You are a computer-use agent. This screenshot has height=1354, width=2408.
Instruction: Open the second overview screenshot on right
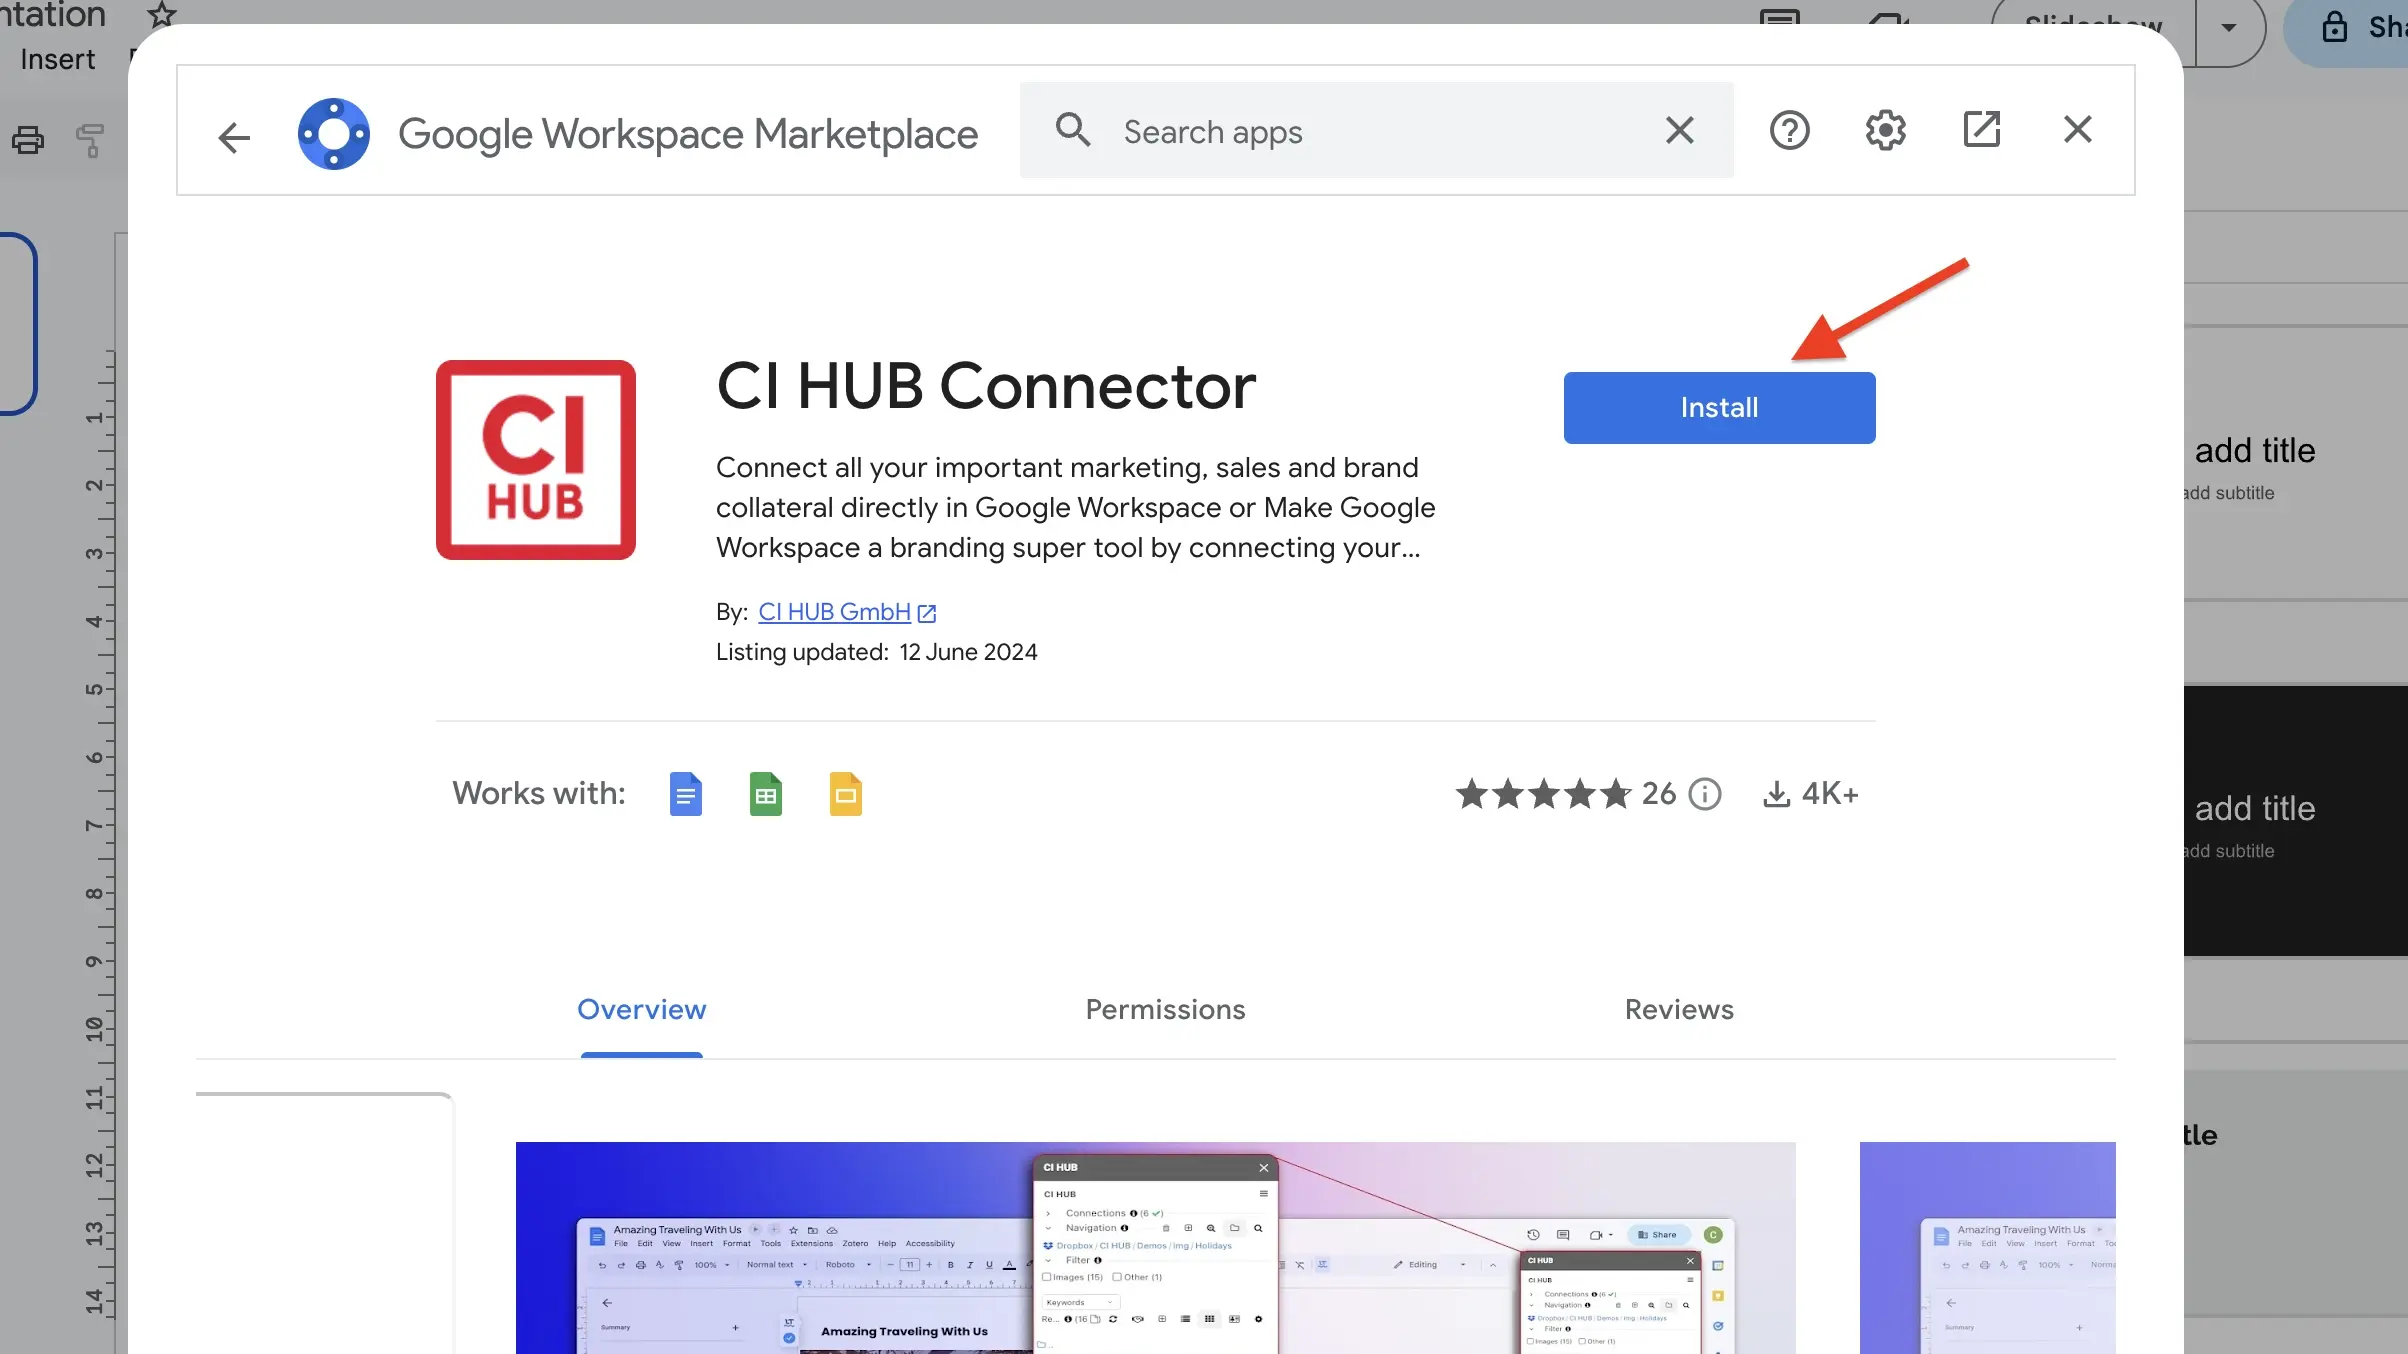click(1988, 1248)
